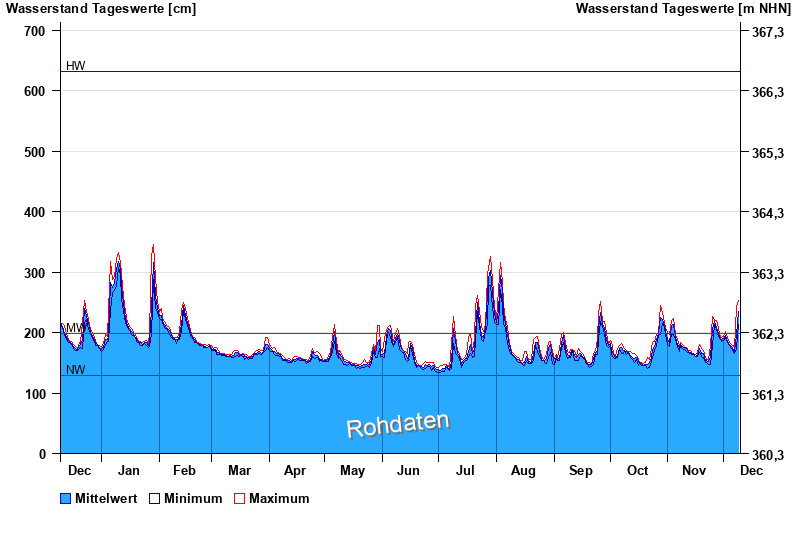800x550 pixels.
Task: Select the Oct month label on the x-axis
Action: pos(637,470)
